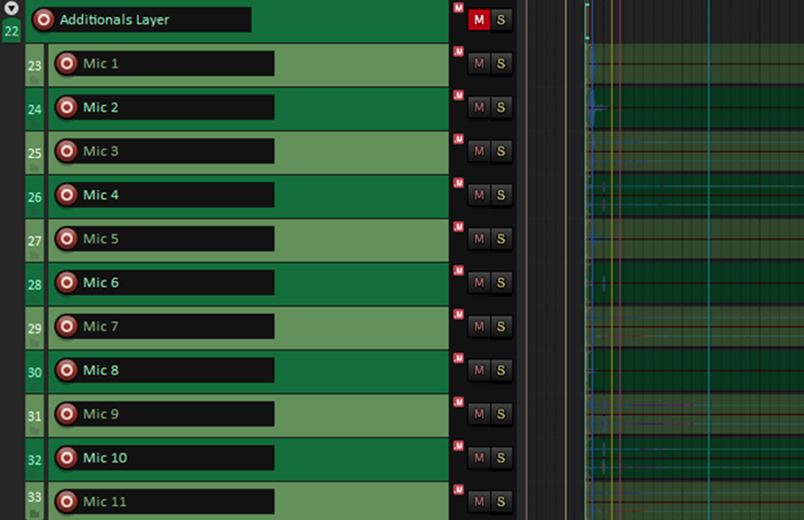
Task: Enable record arm on Mic 7
Action: pyautogui.click(x=66, y=327)
